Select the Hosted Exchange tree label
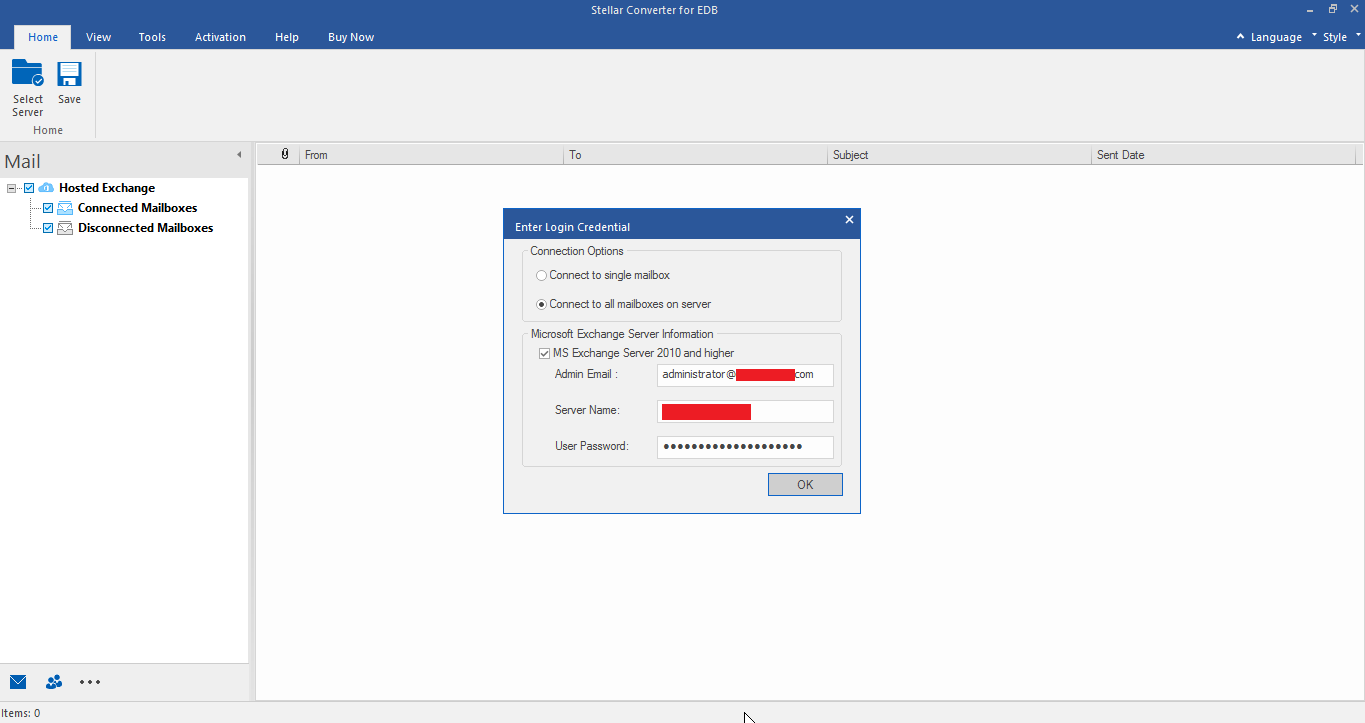This screenshot has height=723, width=1365. (x=107, y=188)
